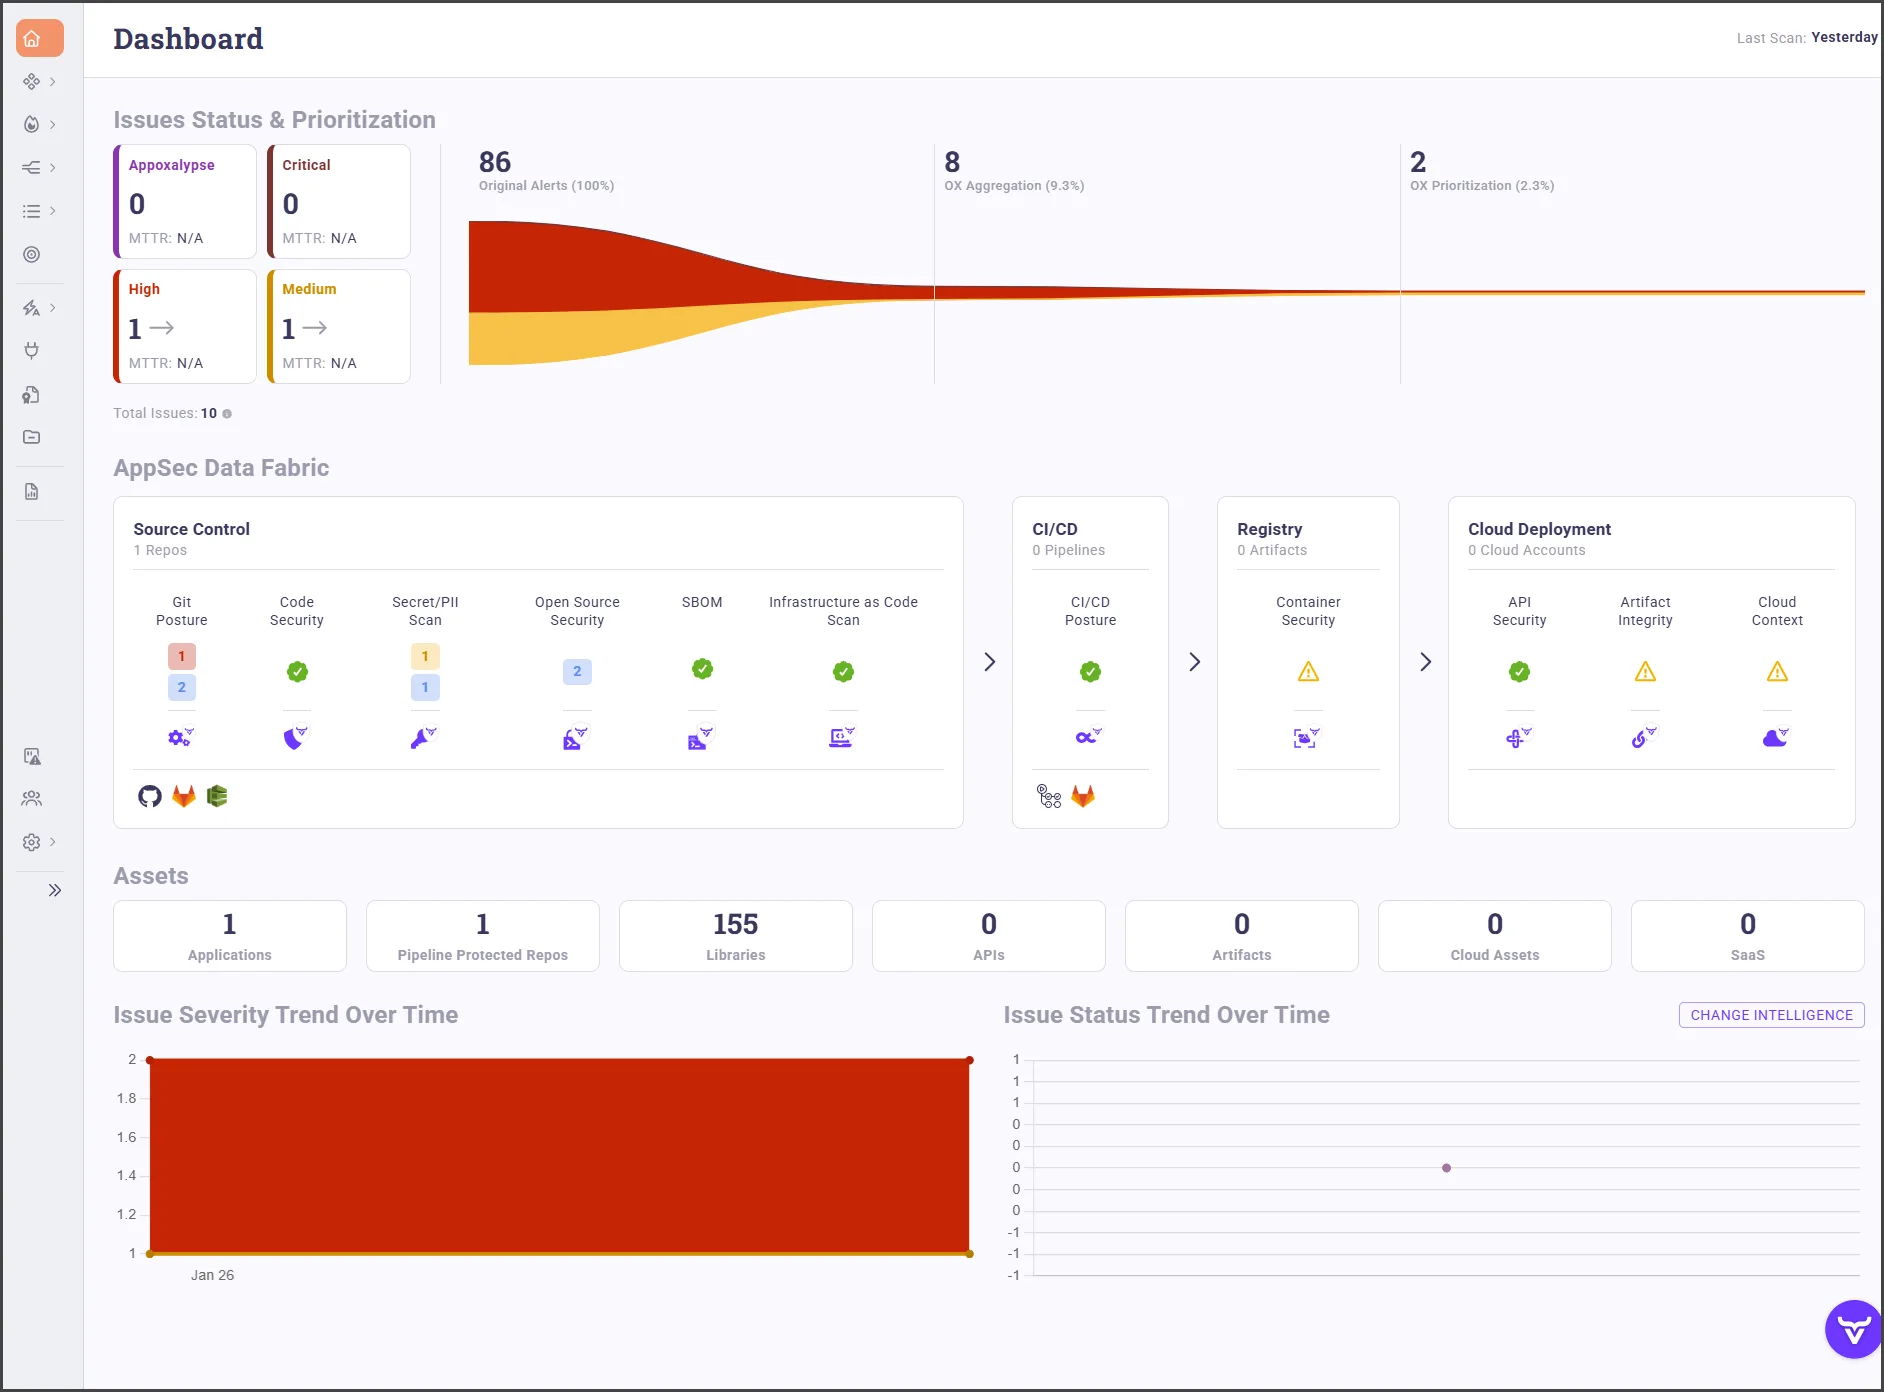
Task: Open the settings gear icon in sidebar
Action: (x=32, y=842)
